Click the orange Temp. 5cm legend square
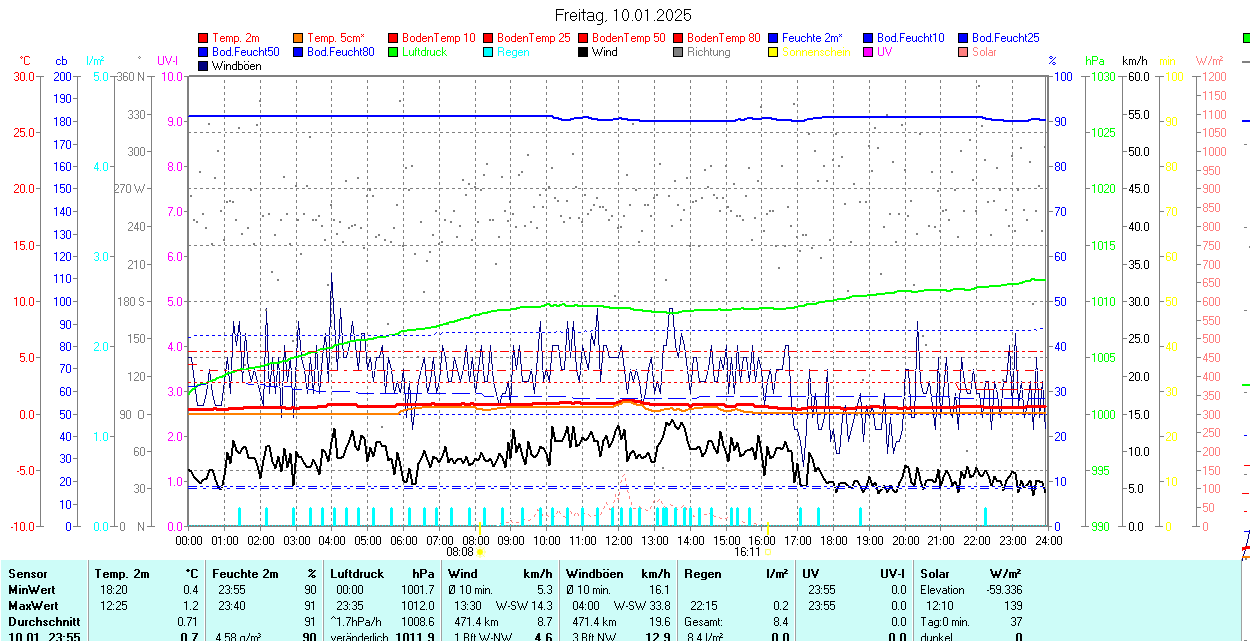 [299, 38]
